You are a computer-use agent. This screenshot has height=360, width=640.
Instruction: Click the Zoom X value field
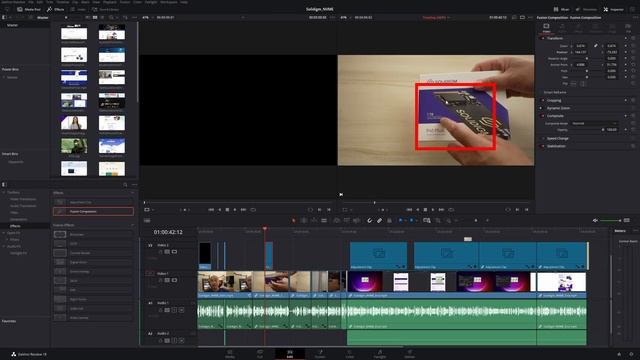(x=581, y=46)
